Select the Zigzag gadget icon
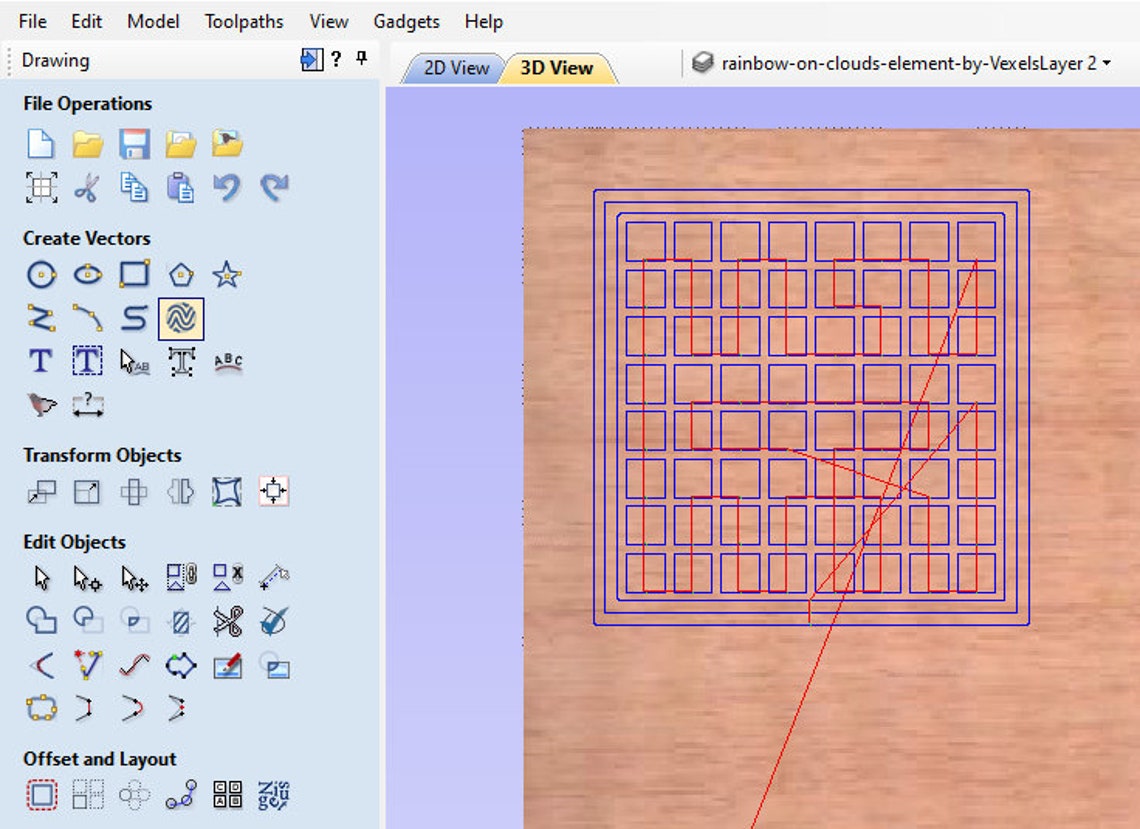The height and width of the screenshot is (829, 1140). tap(274, 795)
